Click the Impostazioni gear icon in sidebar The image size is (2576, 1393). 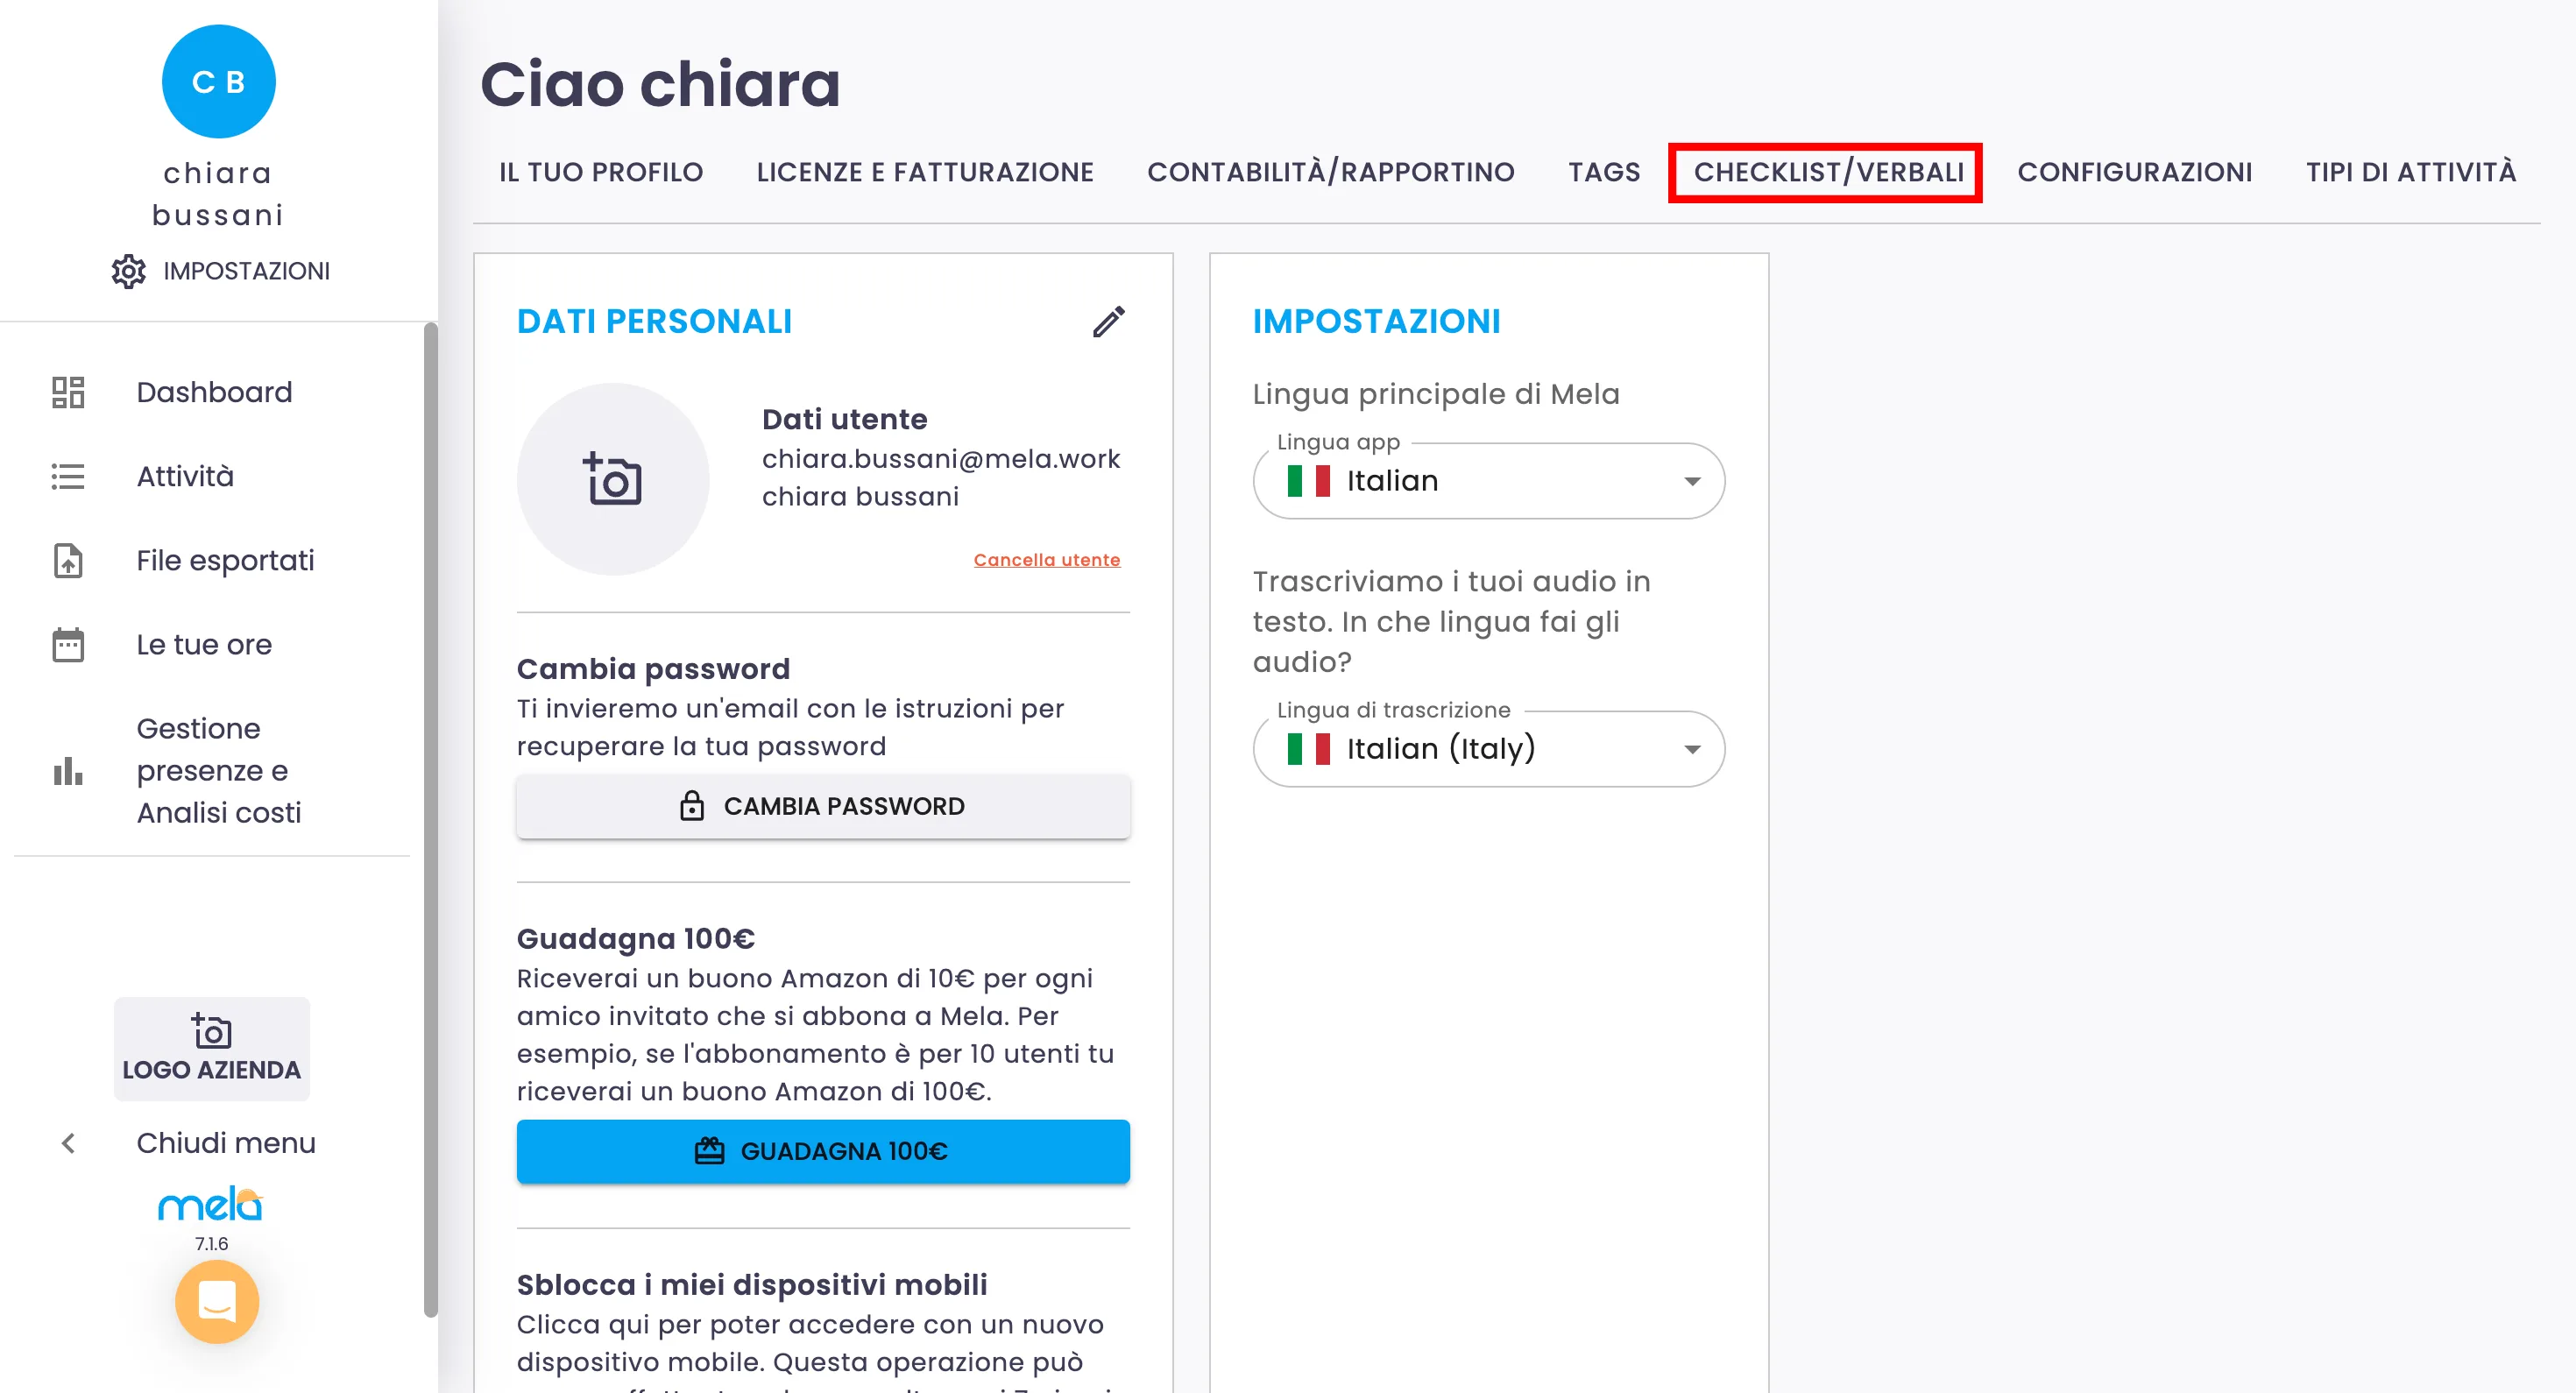(129, 271)
